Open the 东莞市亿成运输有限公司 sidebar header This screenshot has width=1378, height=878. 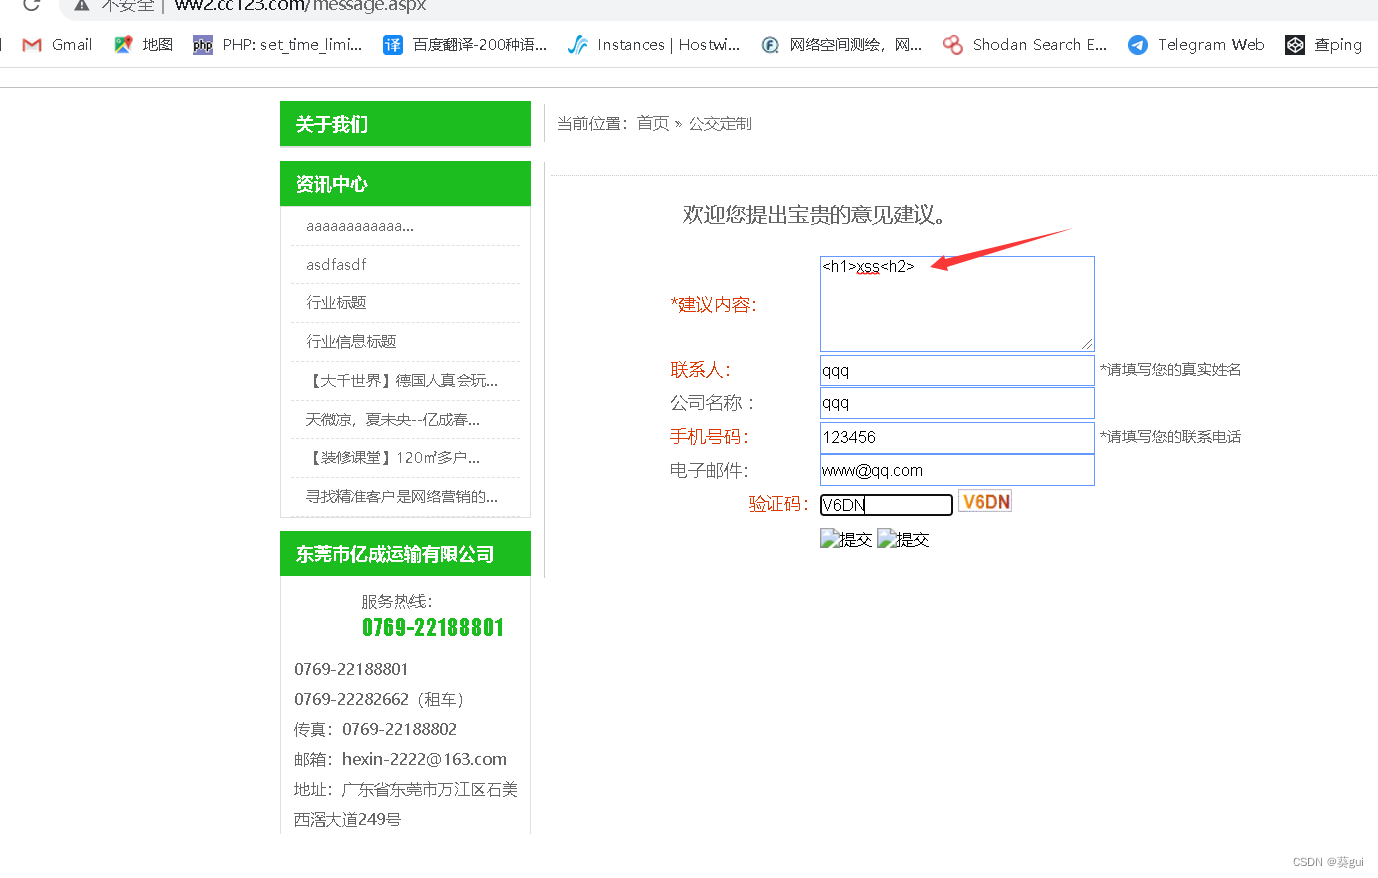[x=405, y=554]
